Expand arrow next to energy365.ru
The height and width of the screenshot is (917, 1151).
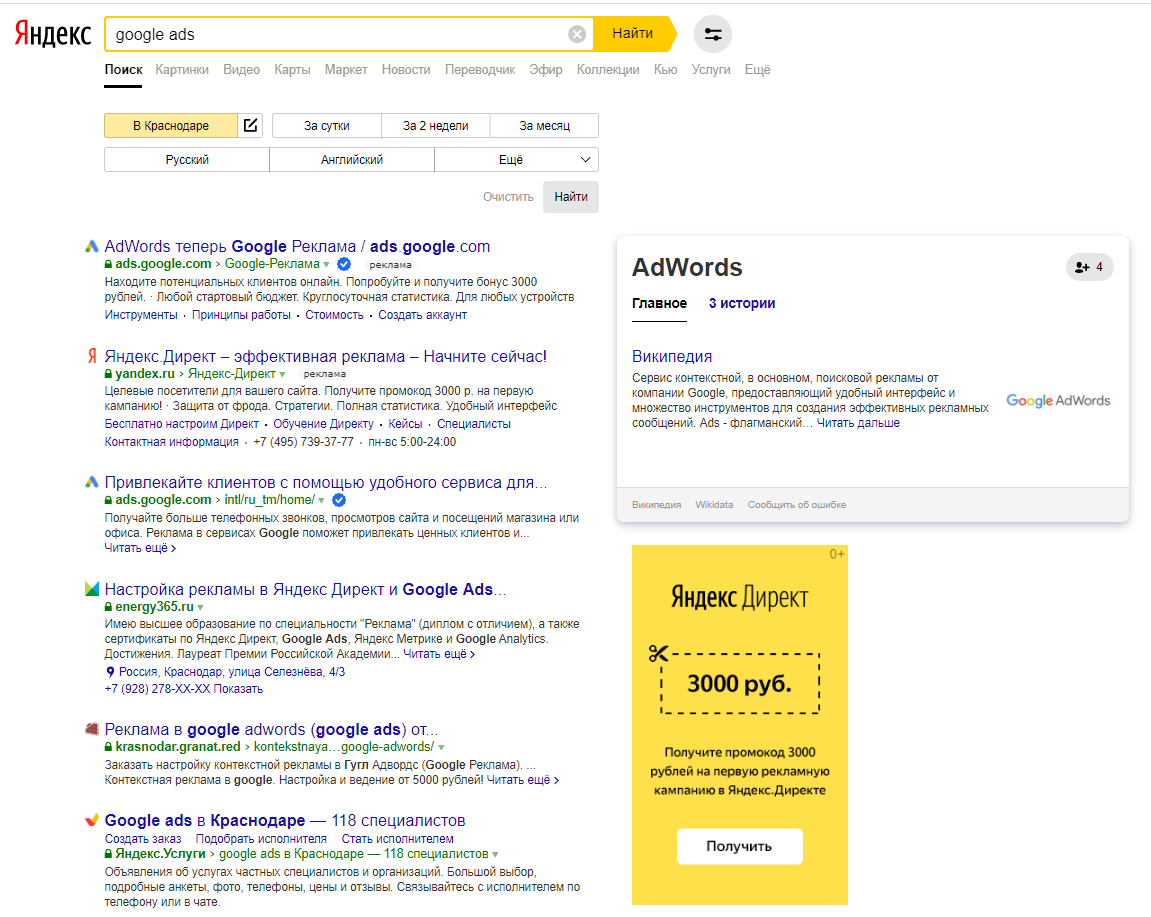click(x=200, y=608)
